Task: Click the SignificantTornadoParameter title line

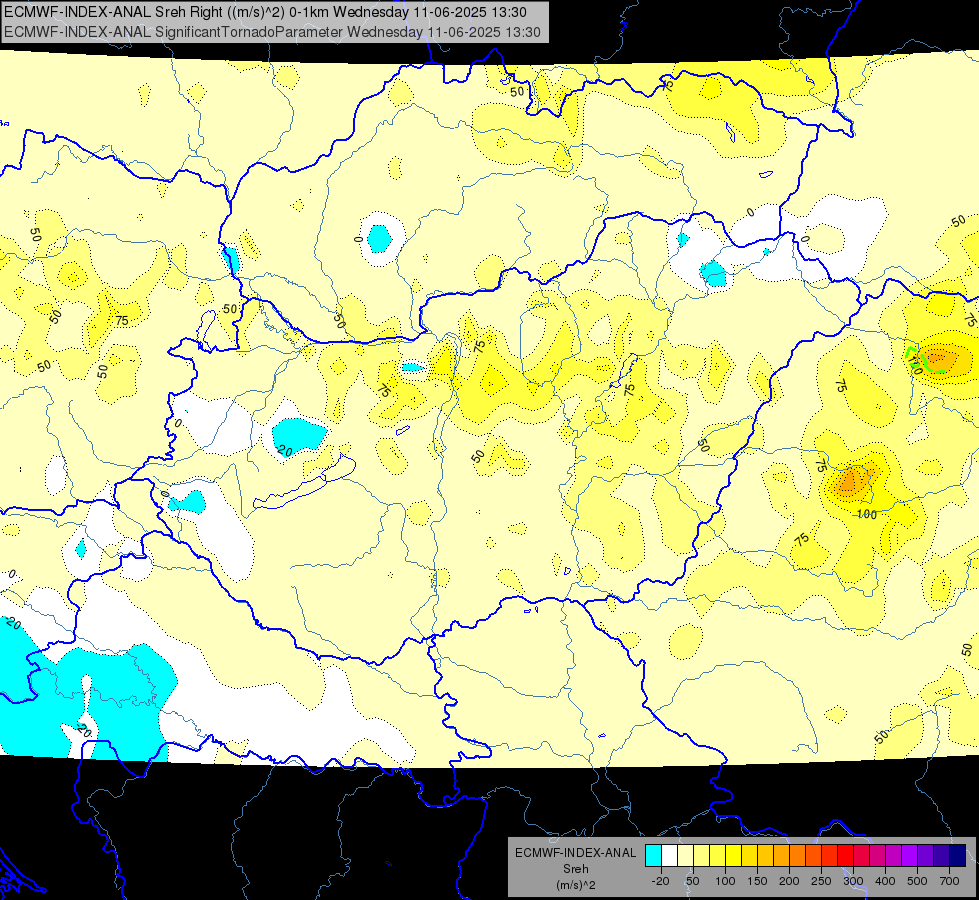Action: tap(272, 32)
